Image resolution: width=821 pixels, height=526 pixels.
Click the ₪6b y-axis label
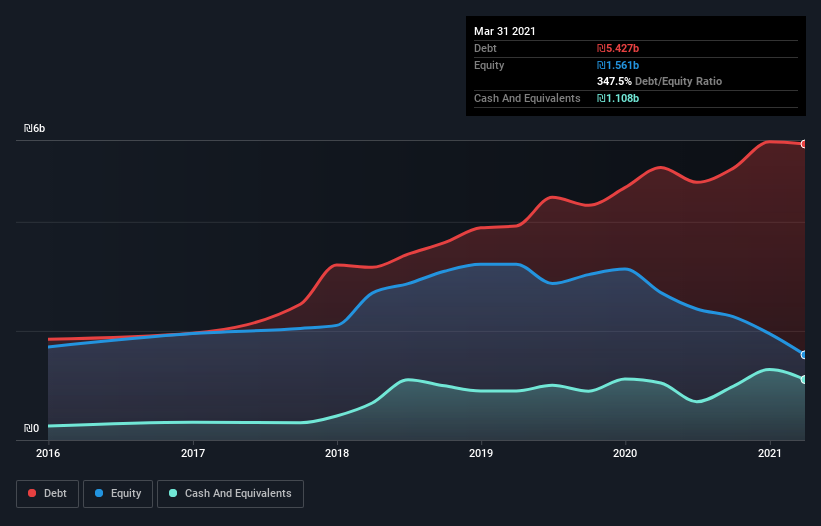click(x=35, y=128)
